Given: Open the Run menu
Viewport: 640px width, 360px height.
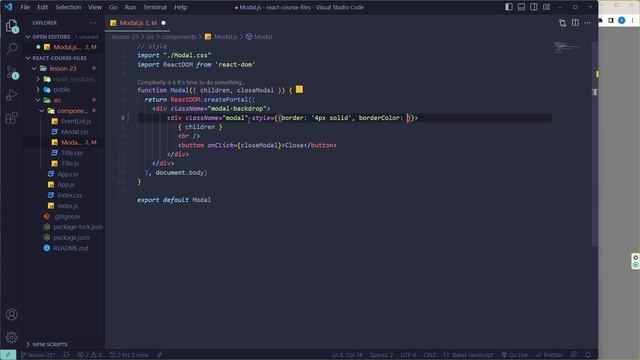Looking at the screenshot, I should [130, 7].
